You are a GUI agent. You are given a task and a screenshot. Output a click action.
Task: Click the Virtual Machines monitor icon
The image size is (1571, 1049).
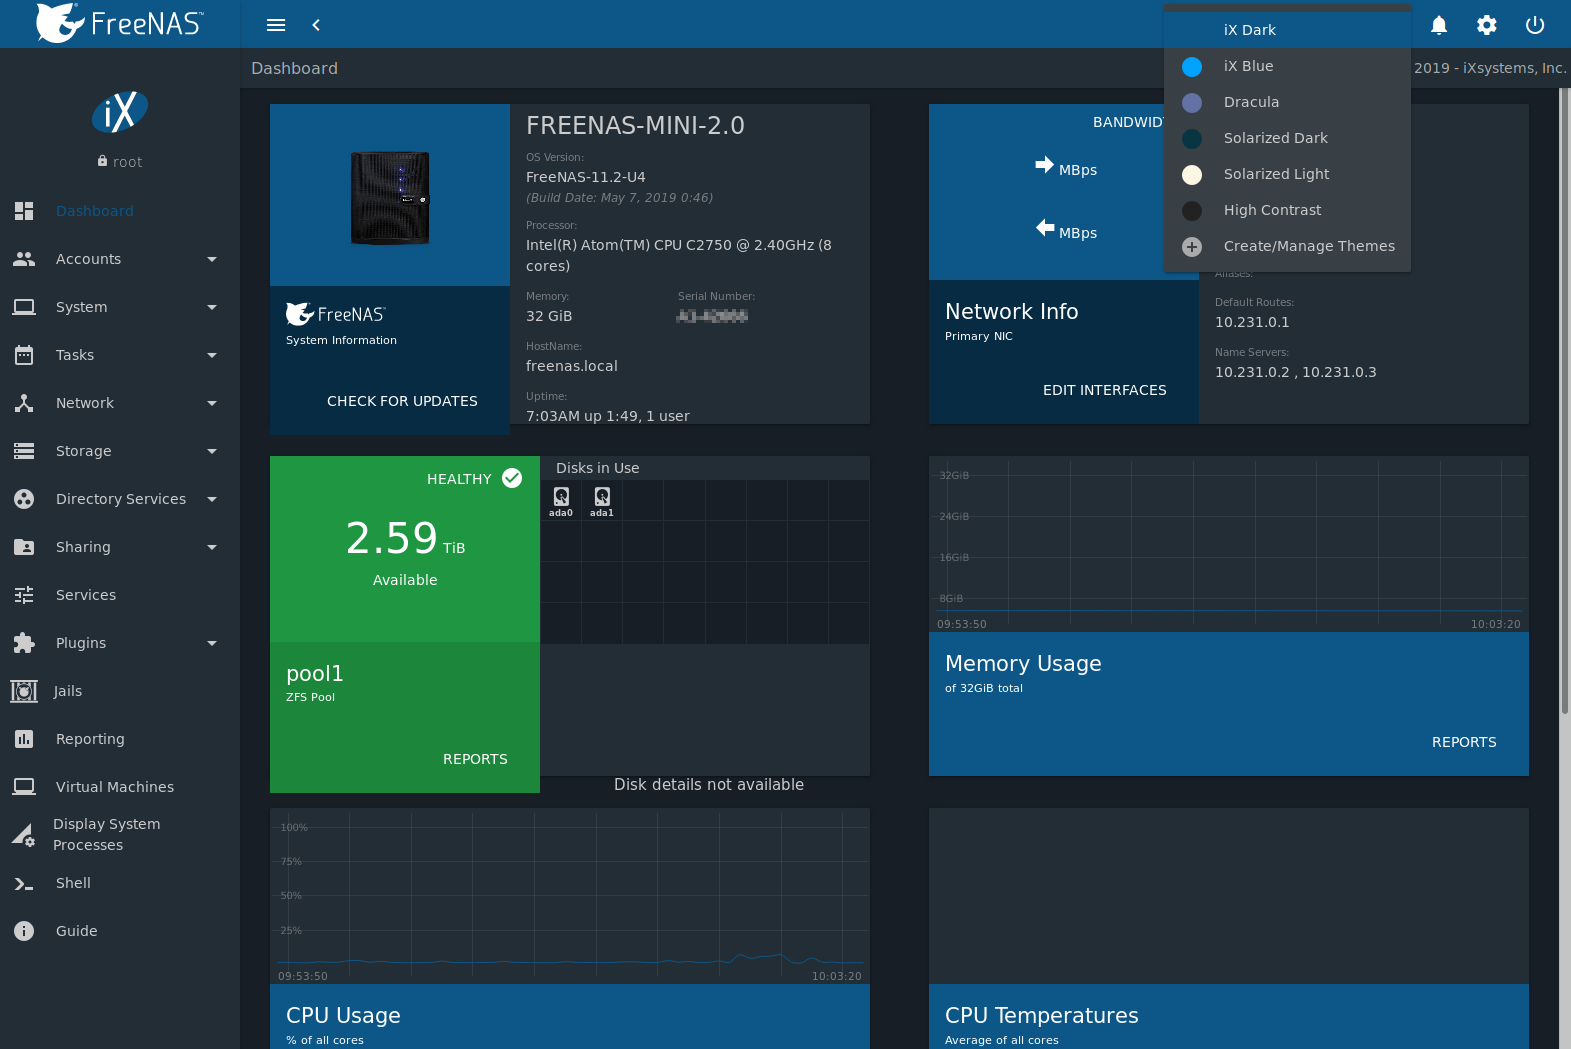click(24, 787)
